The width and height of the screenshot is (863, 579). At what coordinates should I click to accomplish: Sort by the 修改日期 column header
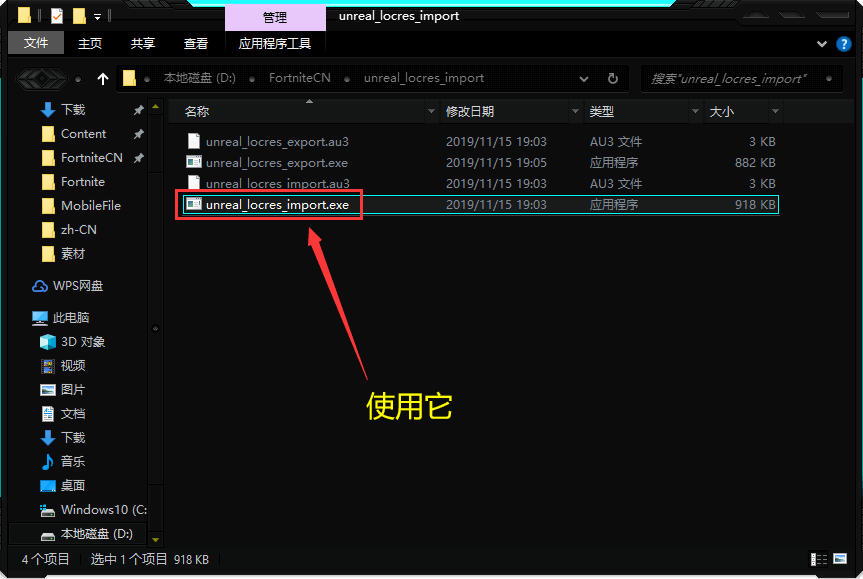[x=469, y=112]
